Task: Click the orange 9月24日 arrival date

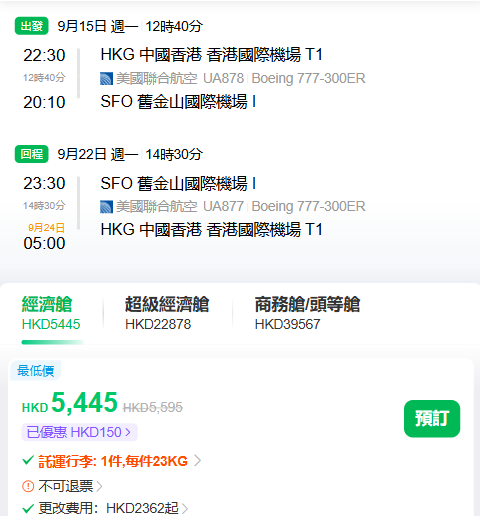Action: pyautogui.click(x=46, y=228)
